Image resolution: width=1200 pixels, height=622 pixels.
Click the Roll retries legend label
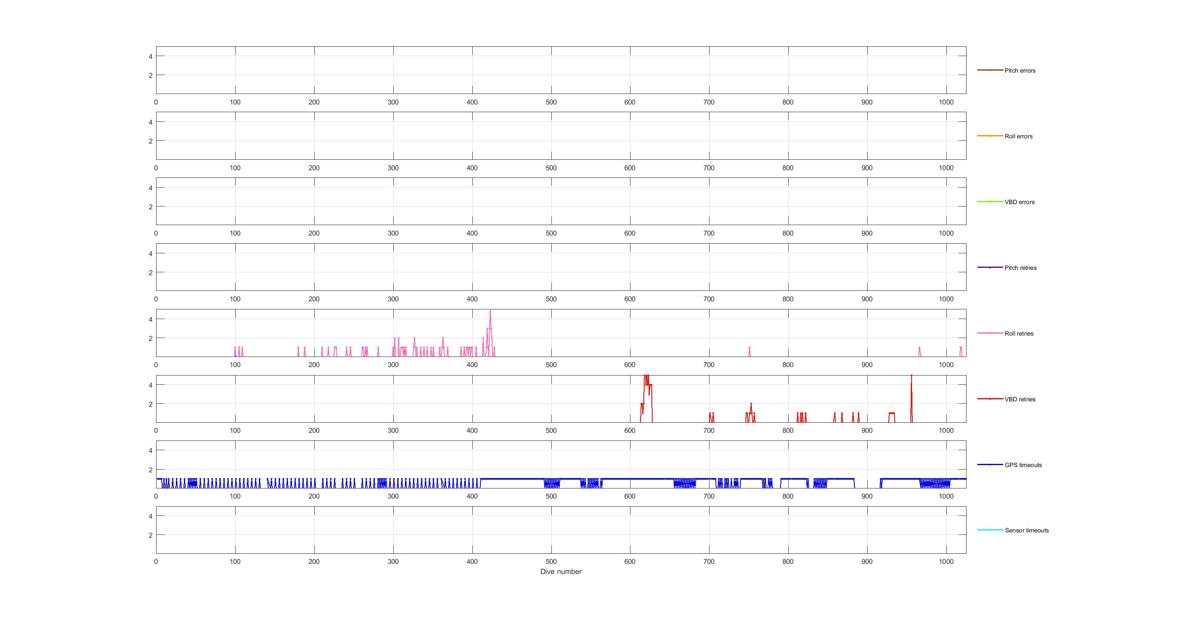(x=1021, y=334)
